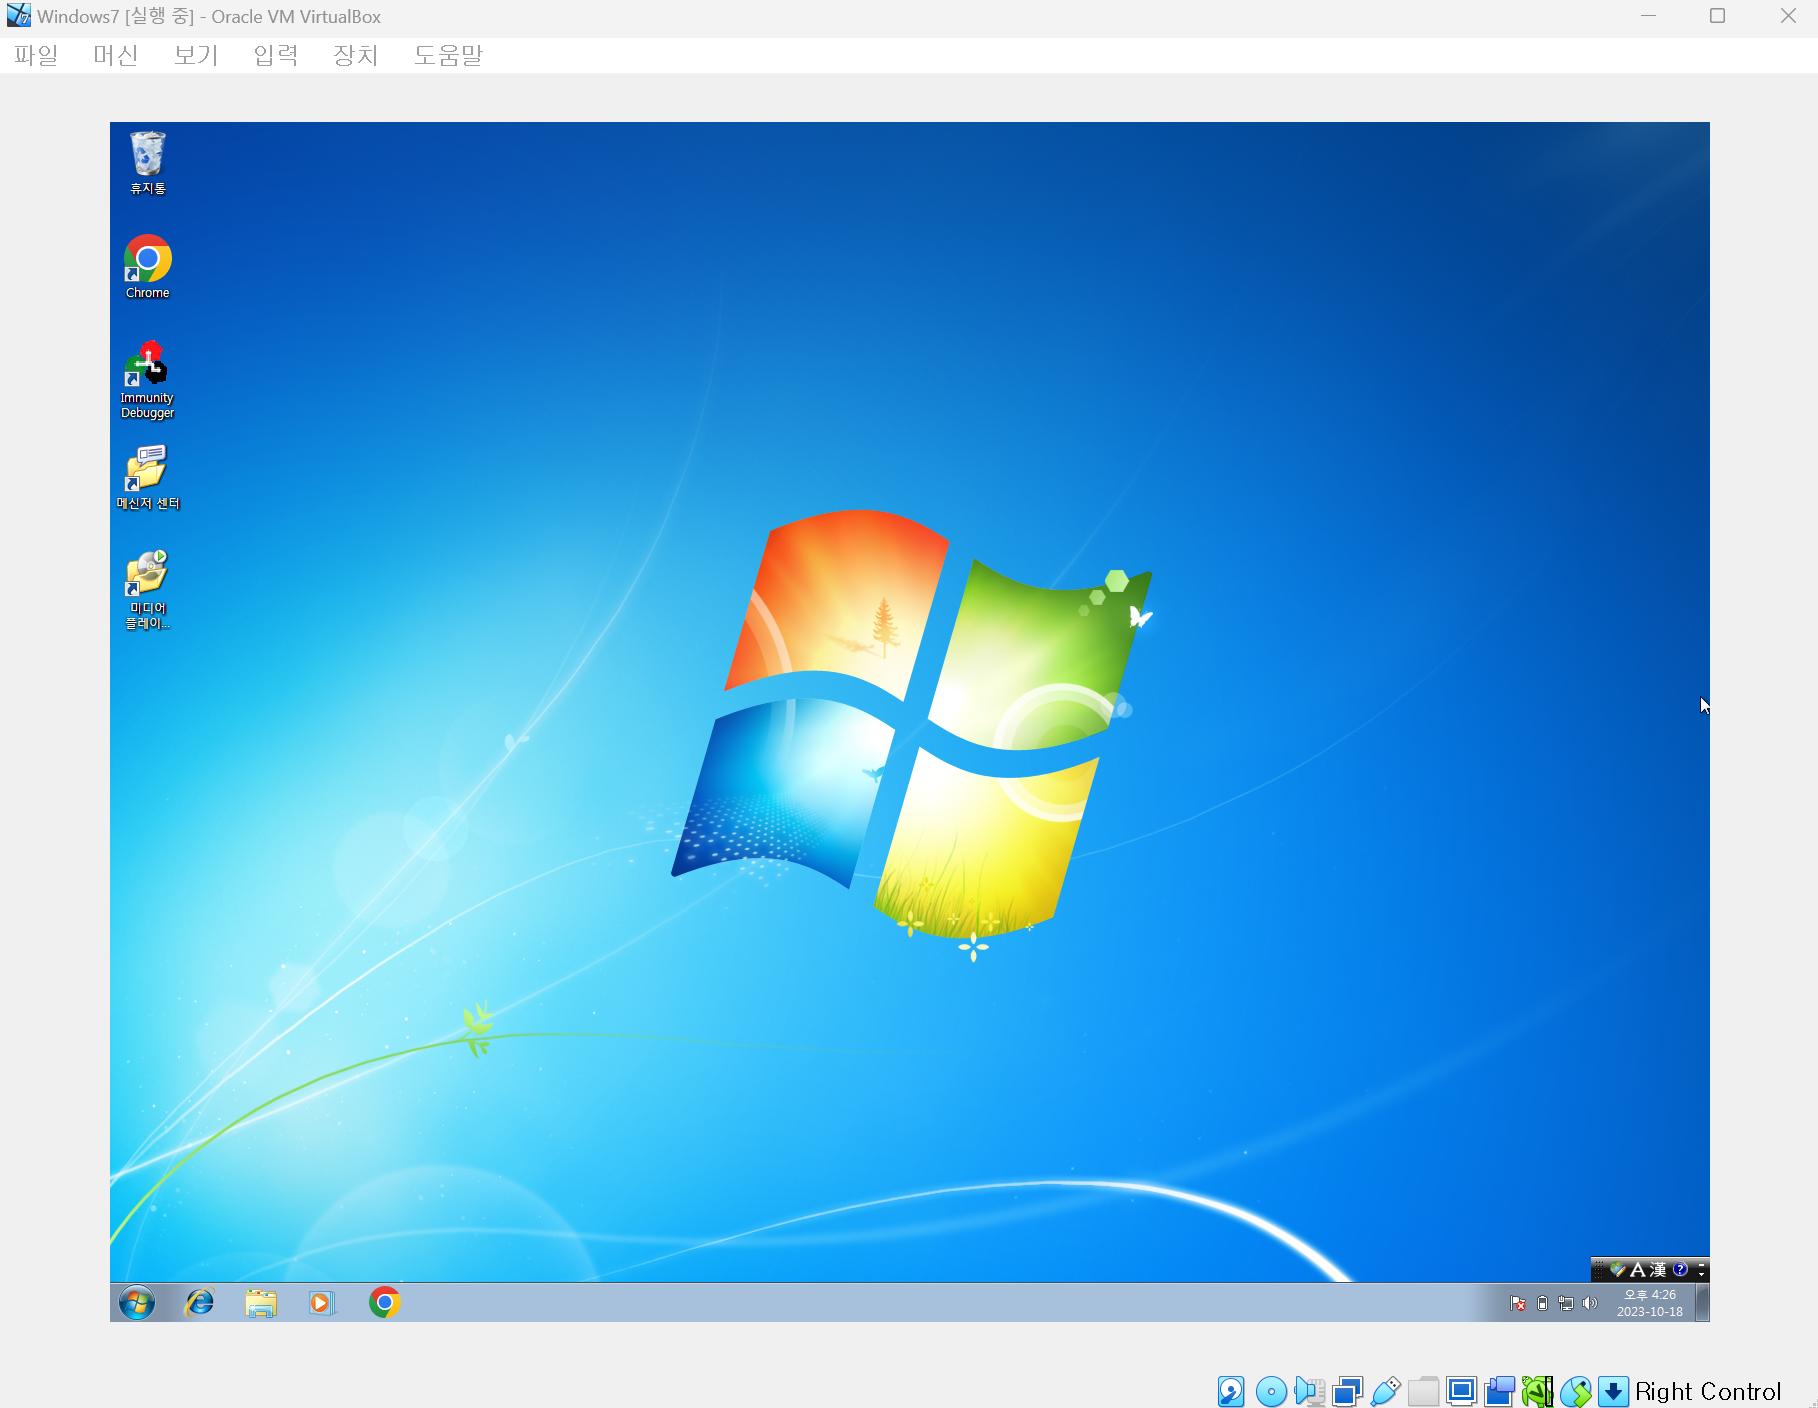Select the 미디어 플레이어 desktop shortcut
The height and width of the screenshot is (1408, 1818).
click(x=148, y=590)
